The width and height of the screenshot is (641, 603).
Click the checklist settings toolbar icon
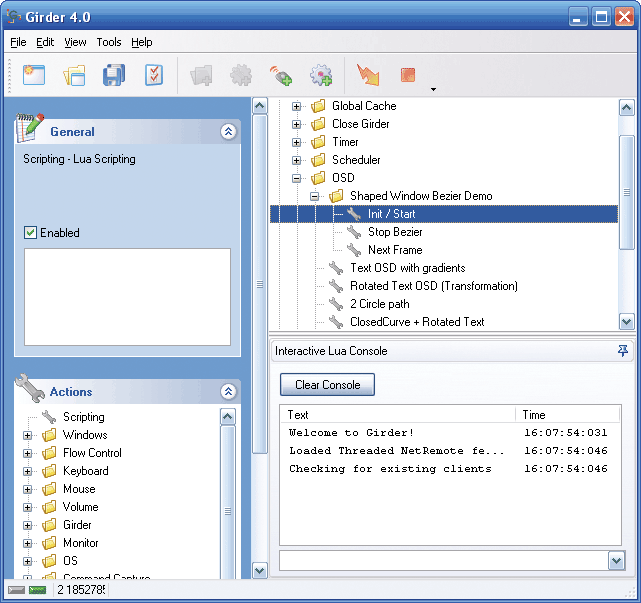(x=154, y=76)
